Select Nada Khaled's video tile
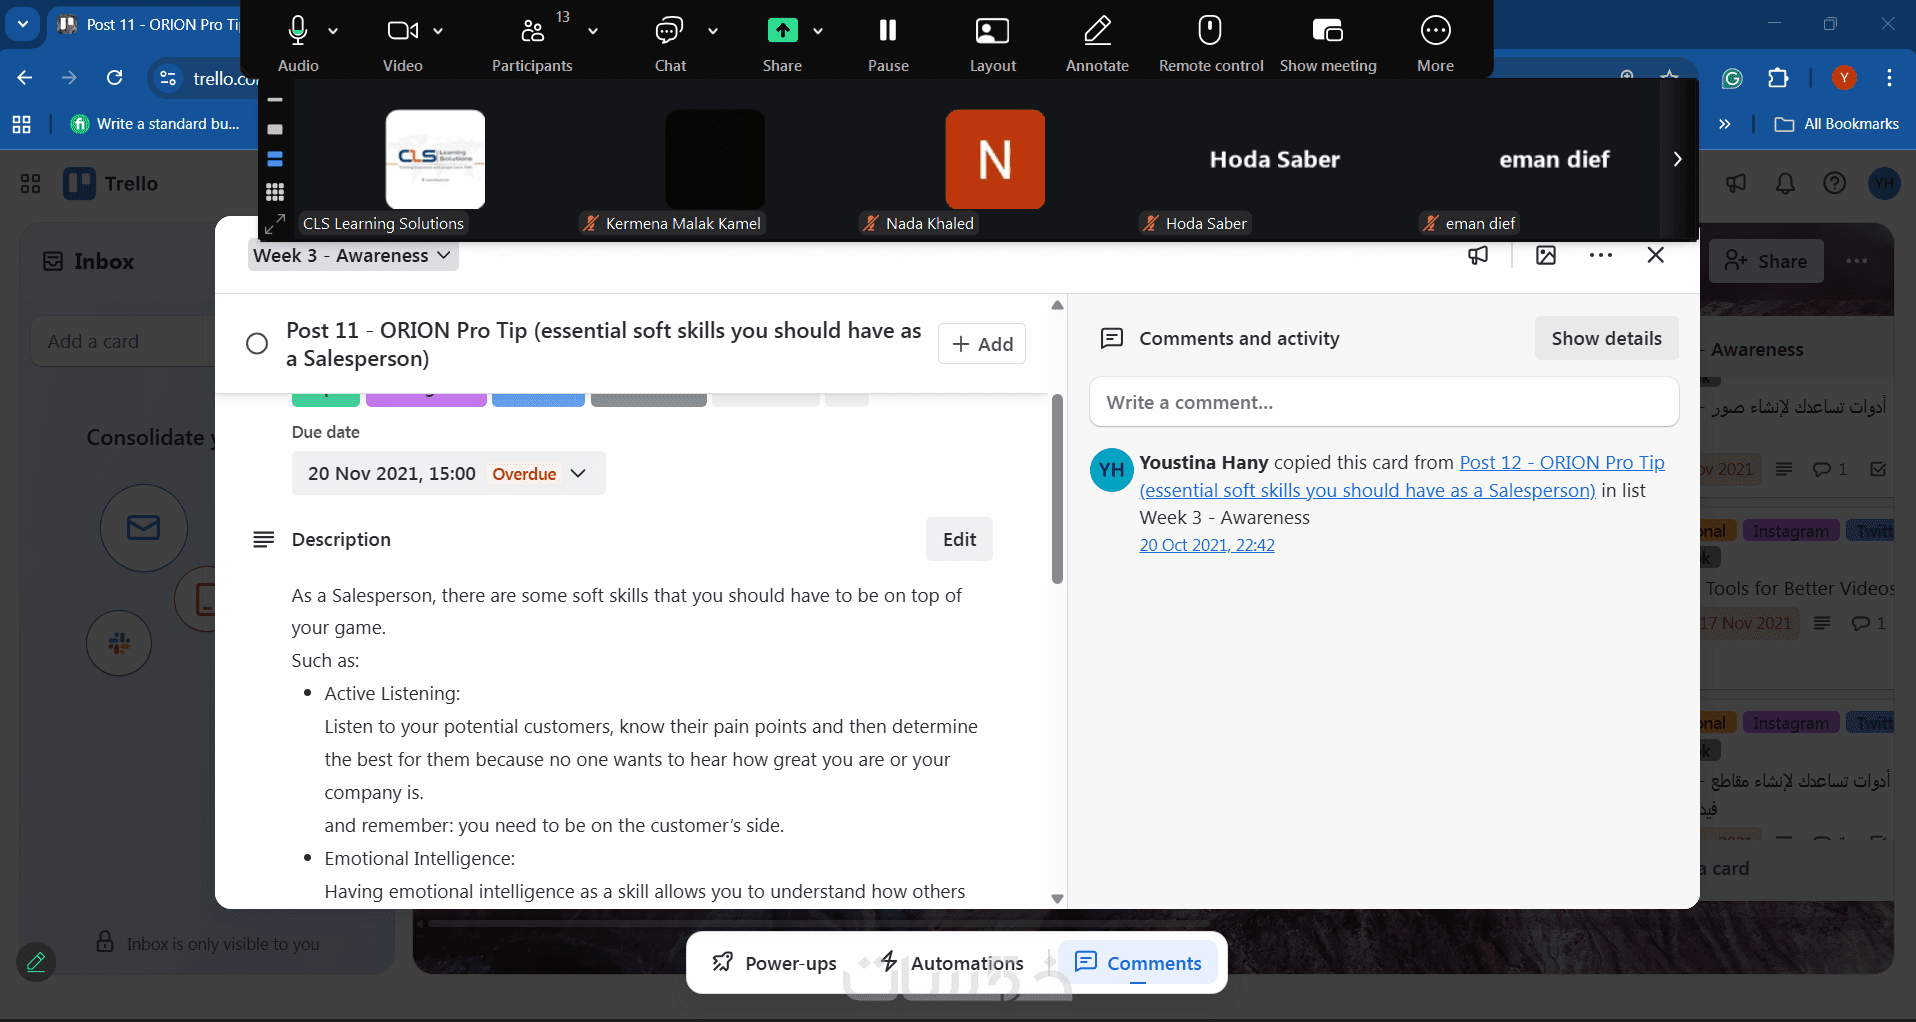Viewport: 1916px width, 1022px height. coord(995,159)
